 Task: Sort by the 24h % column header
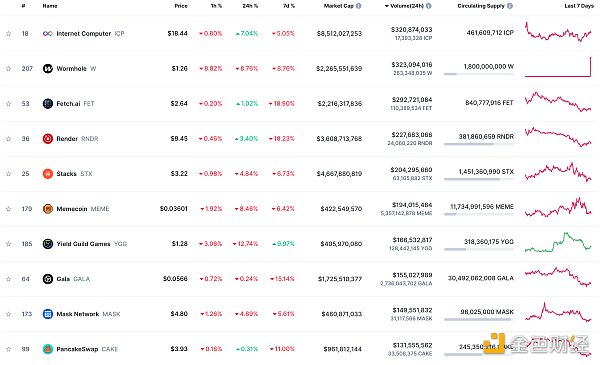tap(250, 6)
